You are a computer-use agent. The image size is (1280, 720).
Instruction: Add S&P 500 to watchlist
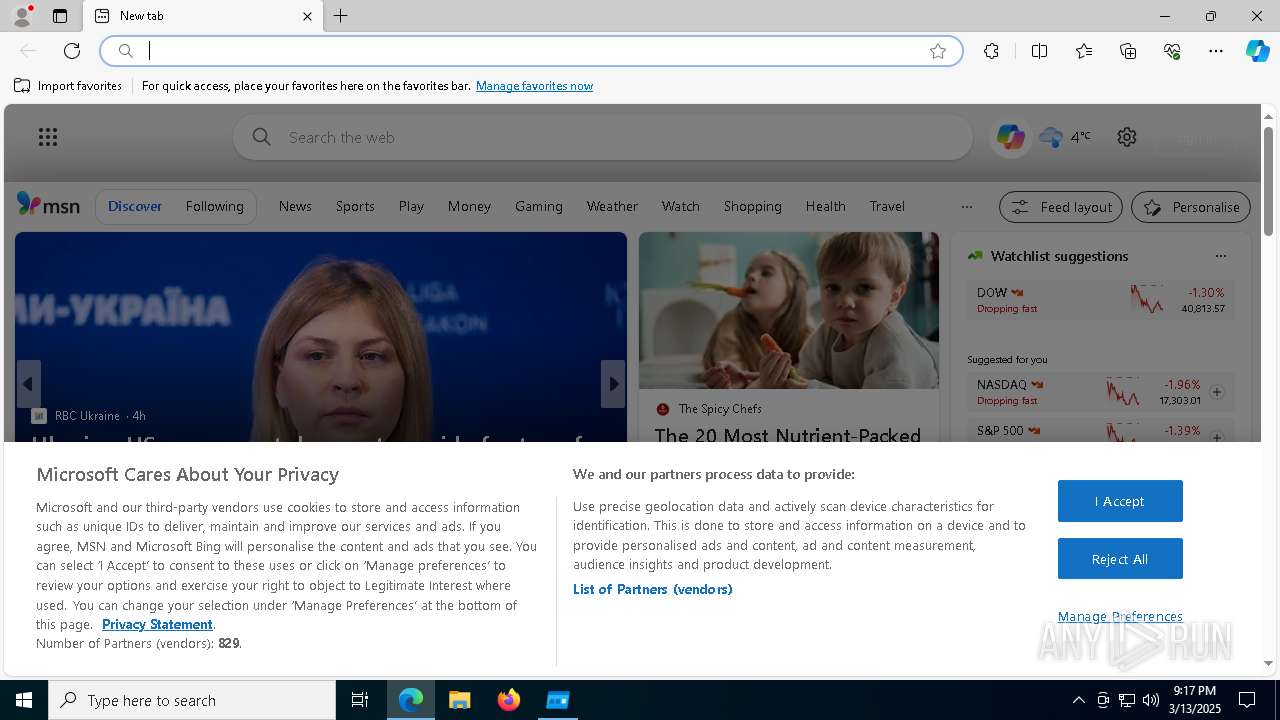tap(1217, 437)
